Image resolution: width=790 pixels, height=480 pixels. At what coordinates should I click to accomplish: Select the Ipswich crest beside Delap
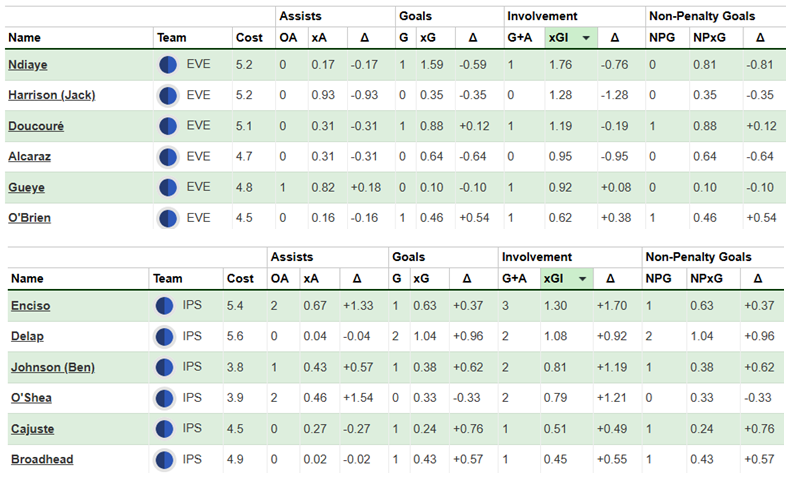165,337
